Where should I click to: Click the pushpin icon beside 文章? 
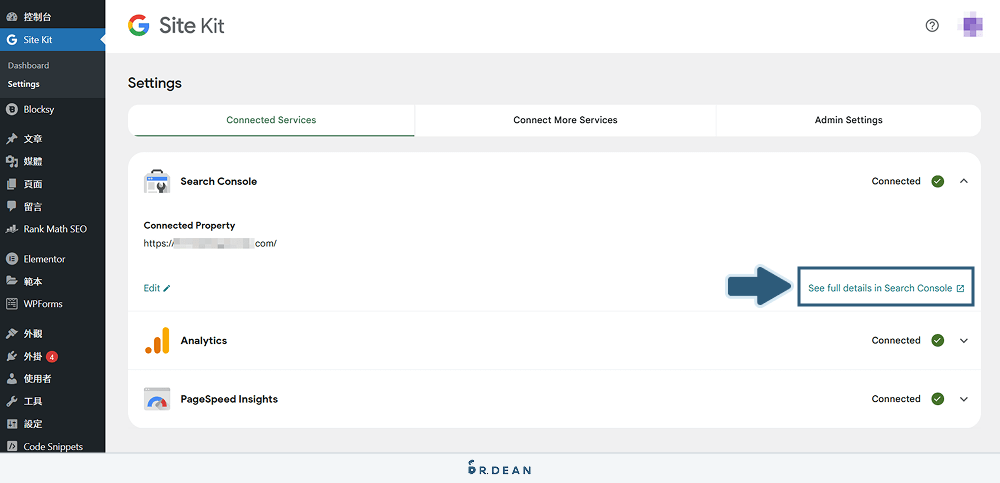(x=11, y=139)
